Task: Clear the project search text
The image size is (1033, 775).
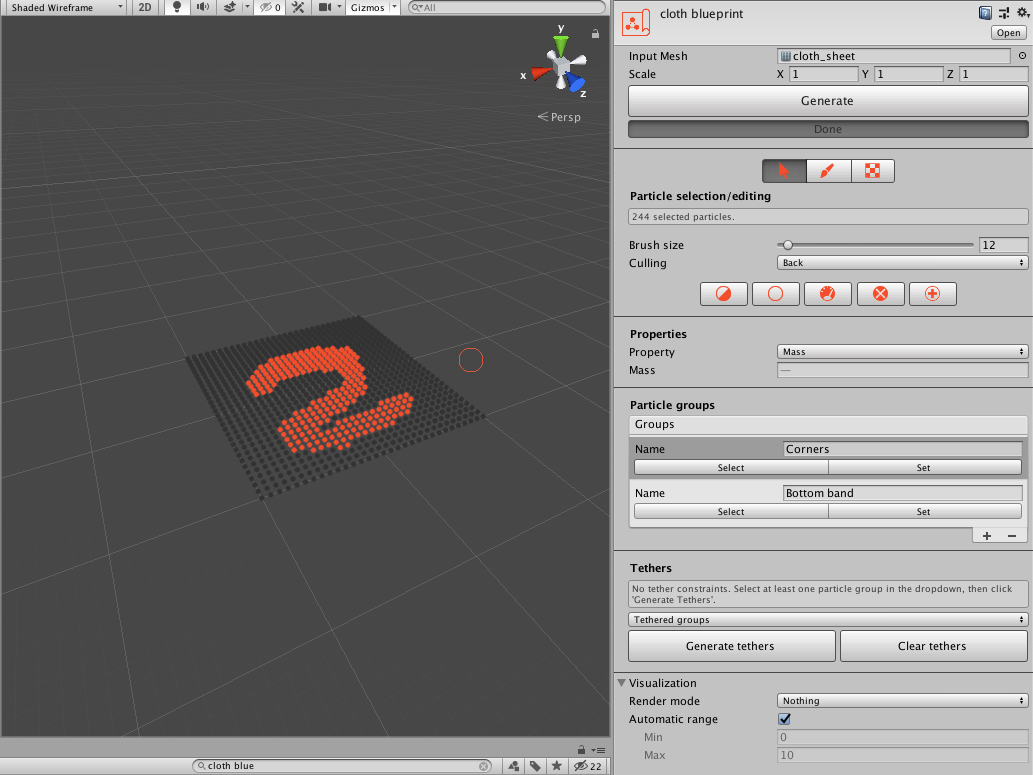Action: pos(484,766)
